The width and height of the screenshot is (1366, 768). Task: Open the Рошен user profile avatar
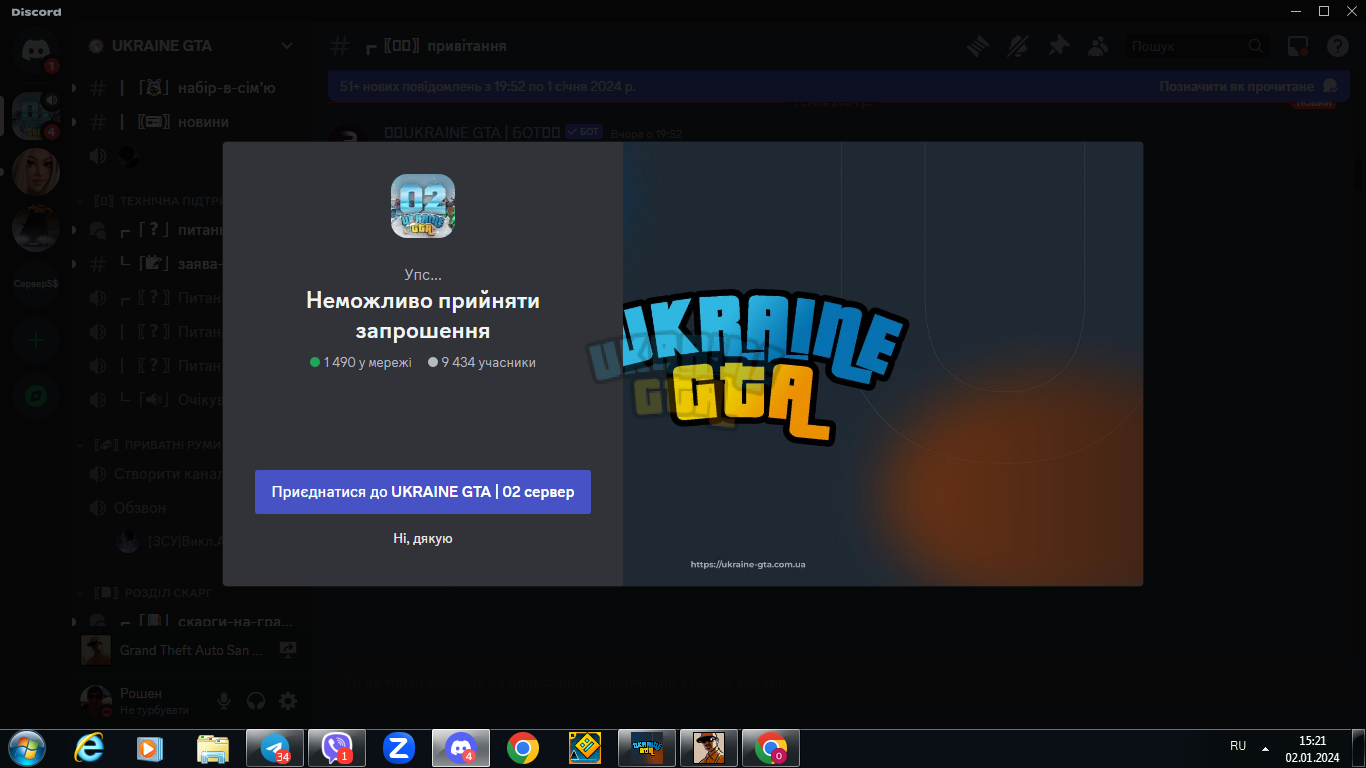tap(96, 701)
